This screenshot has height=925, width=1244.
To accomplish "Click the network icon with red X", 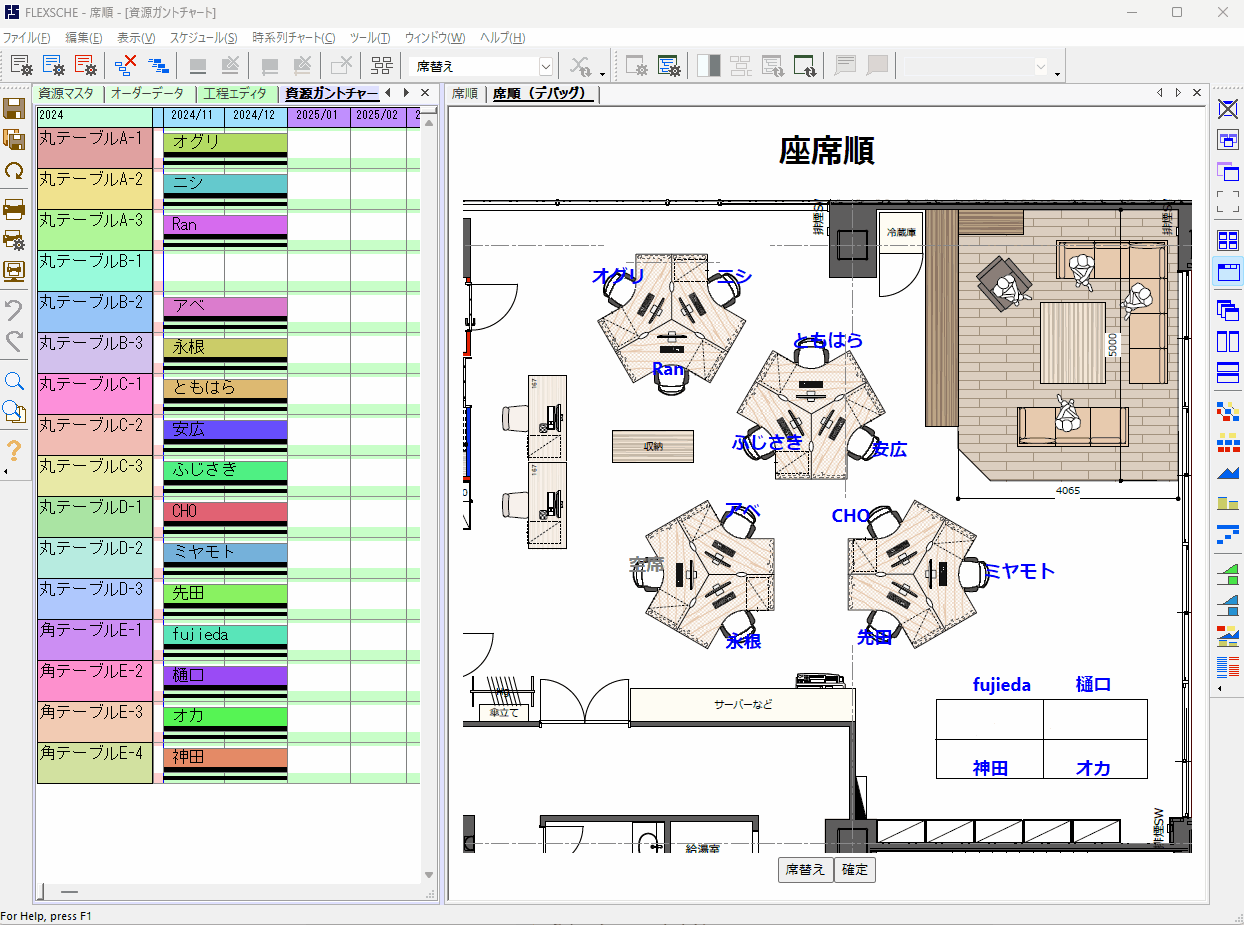I will pyautogui.click(x=126, y=66).
